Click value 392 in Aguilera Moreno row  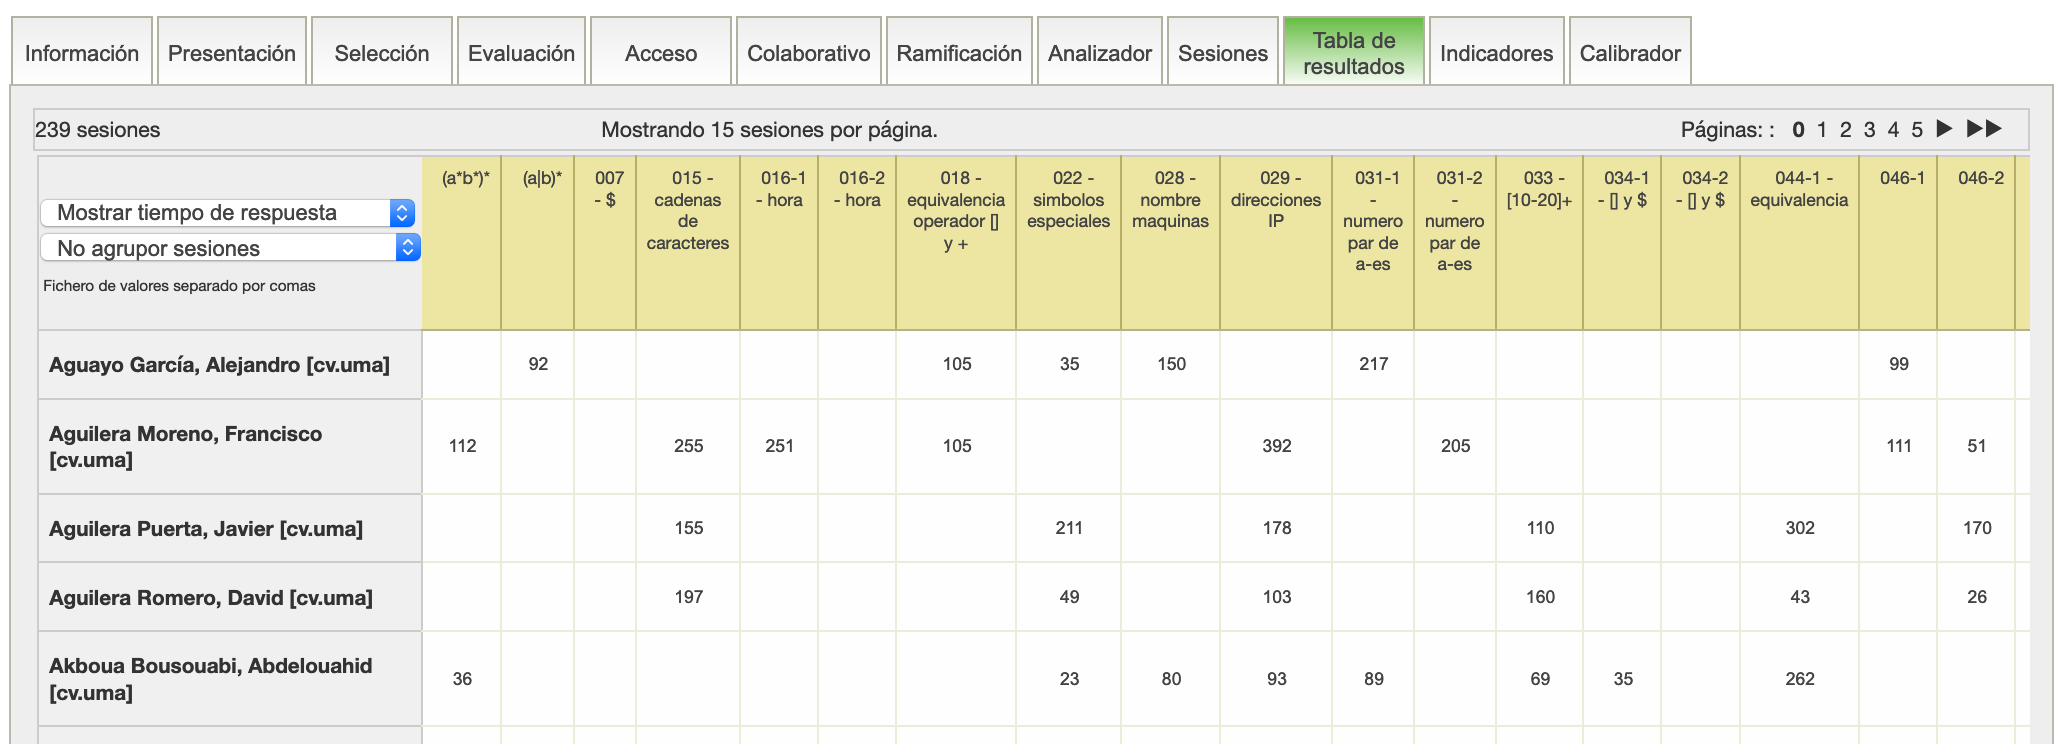click(1276, 446)
